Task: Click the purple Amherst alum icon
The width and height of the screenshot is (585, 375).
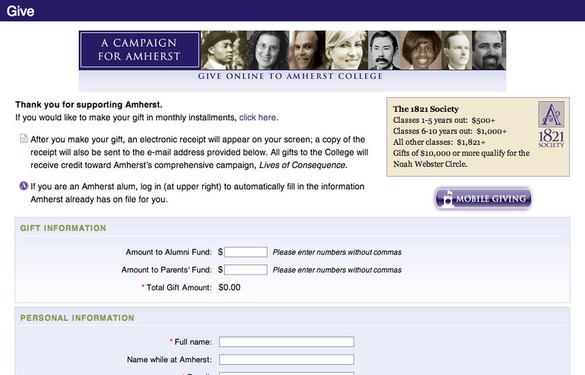Action: [24, 185]
